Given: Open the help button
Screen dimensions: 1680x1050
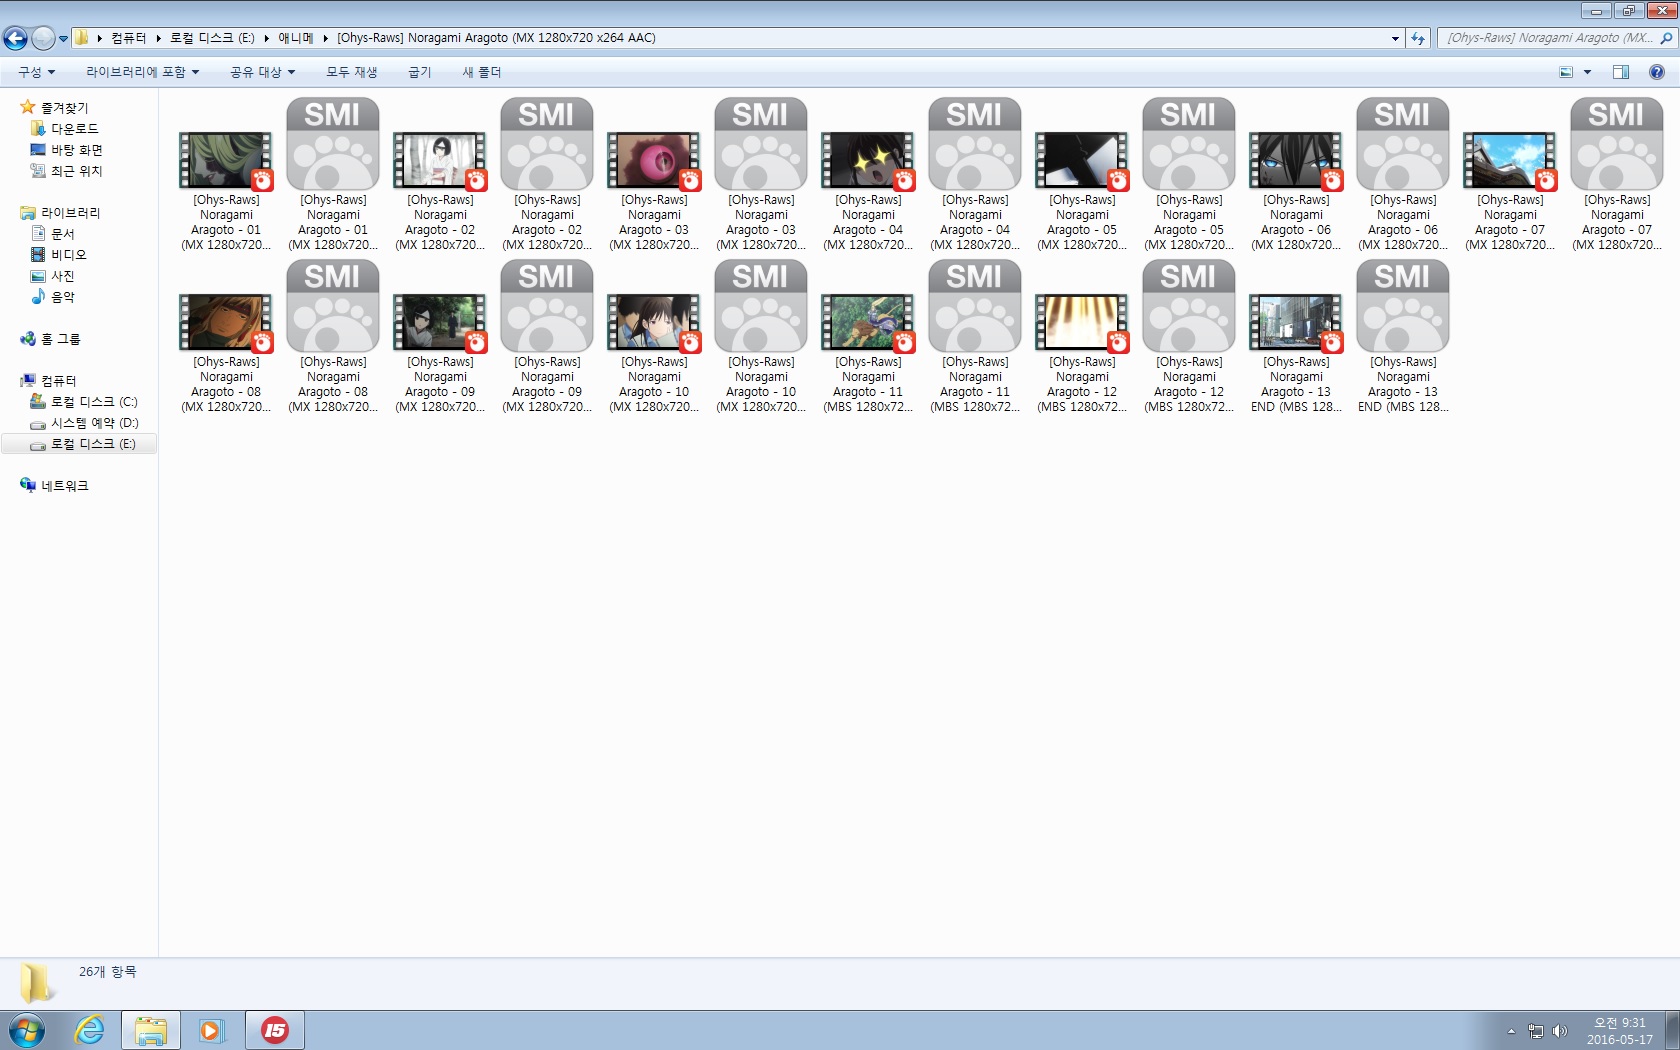Looking at the screenshot, I should coord(1657,72).
